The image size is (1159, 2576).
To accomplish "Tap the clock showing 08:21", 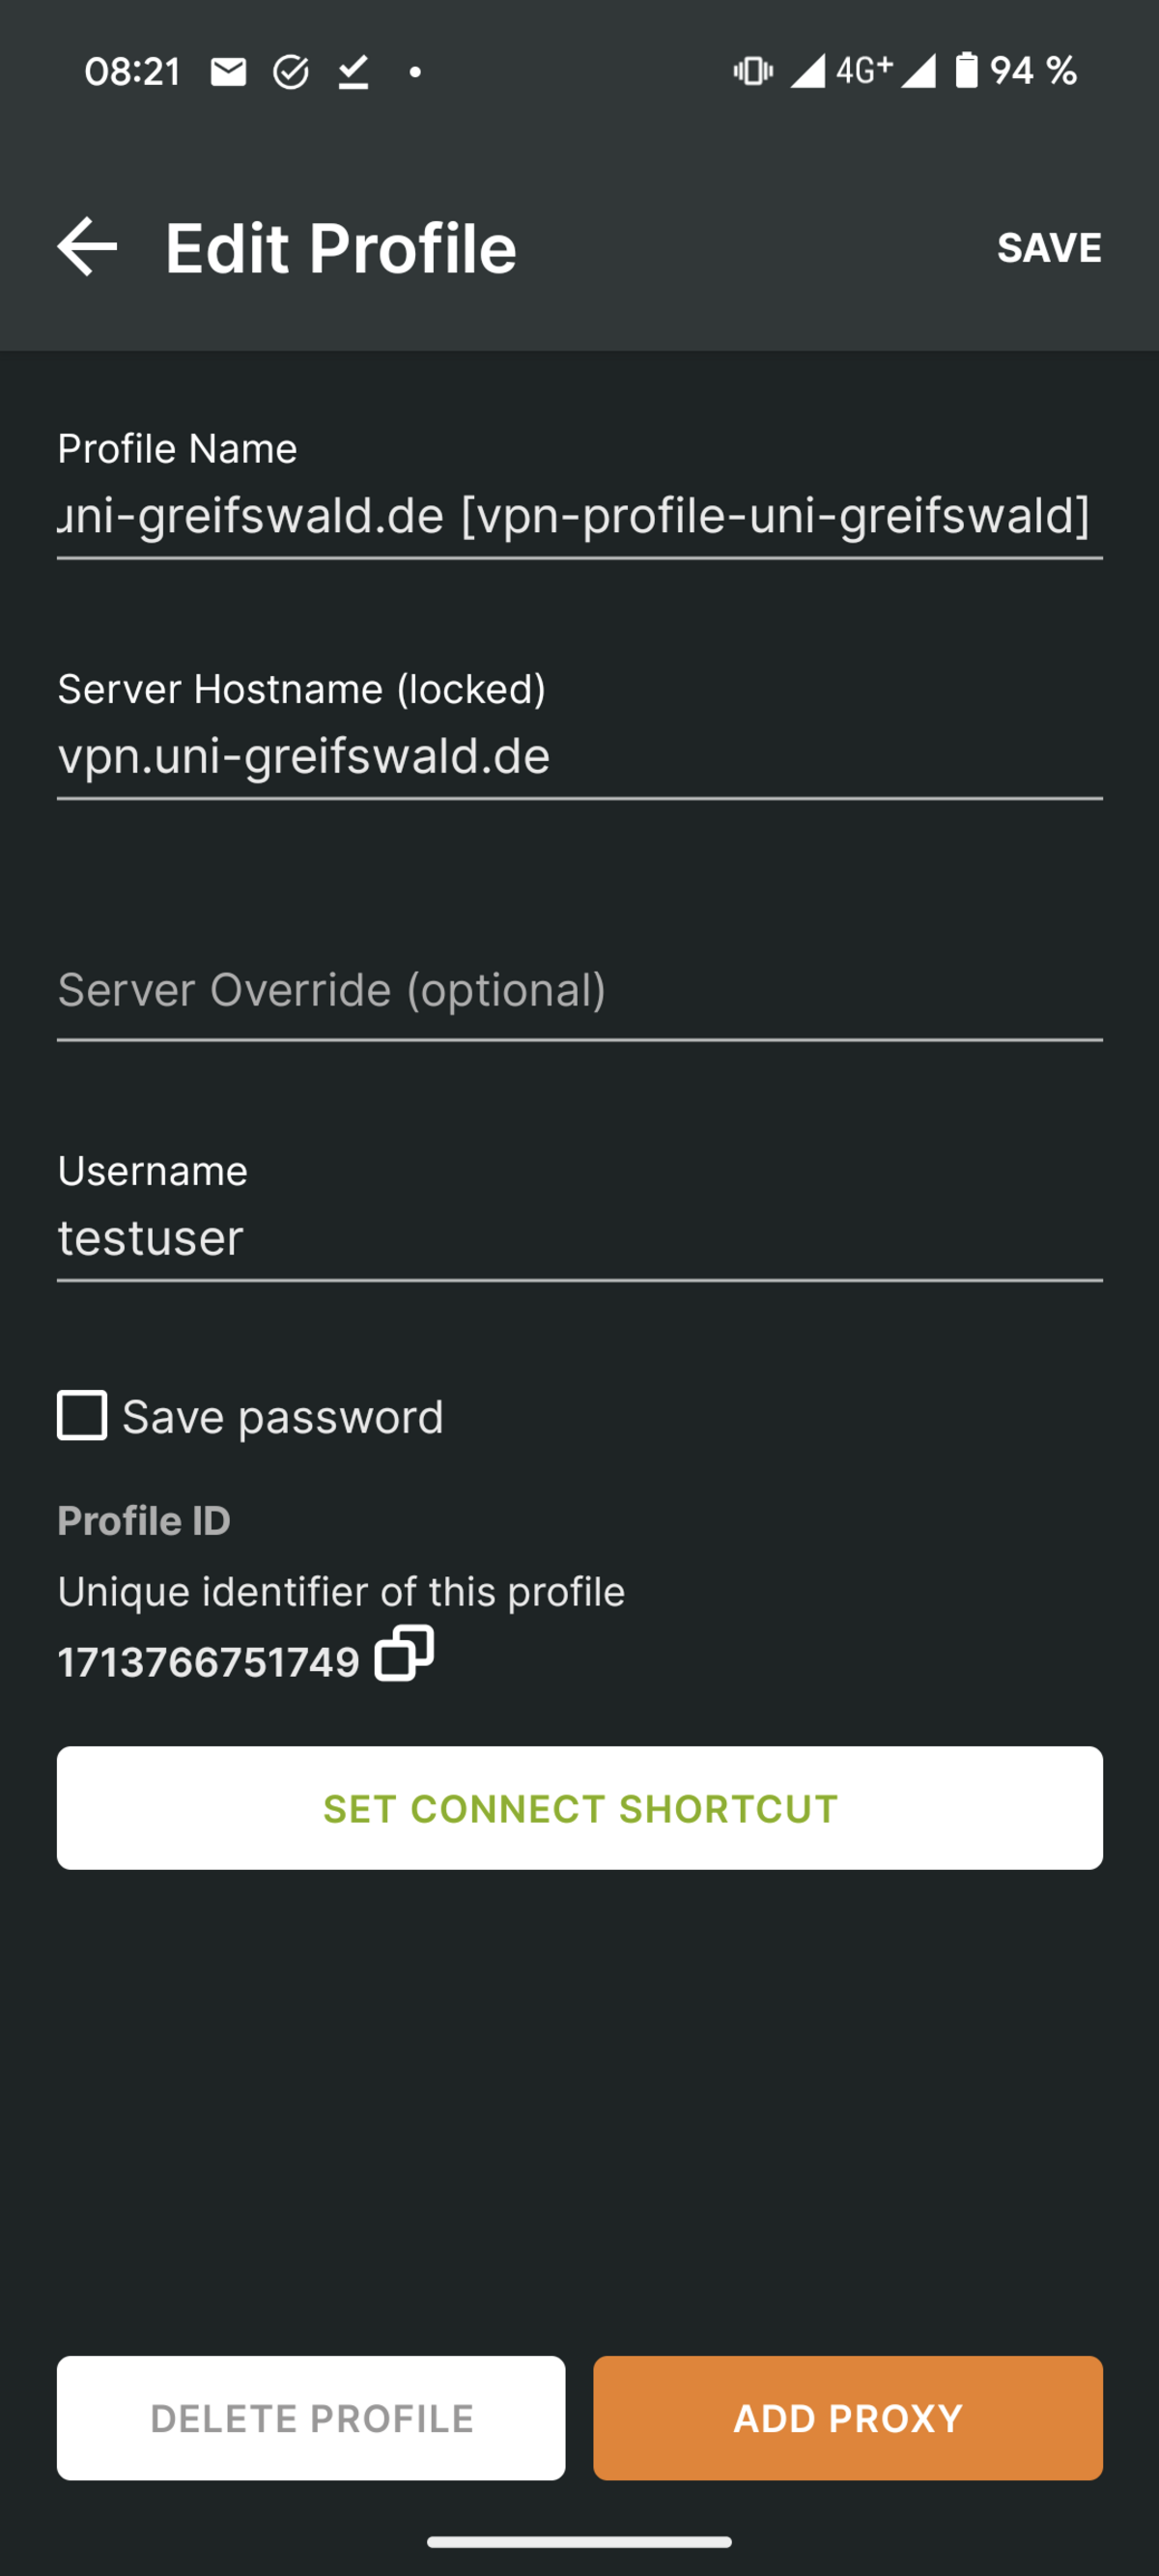I will click(132, 72).
